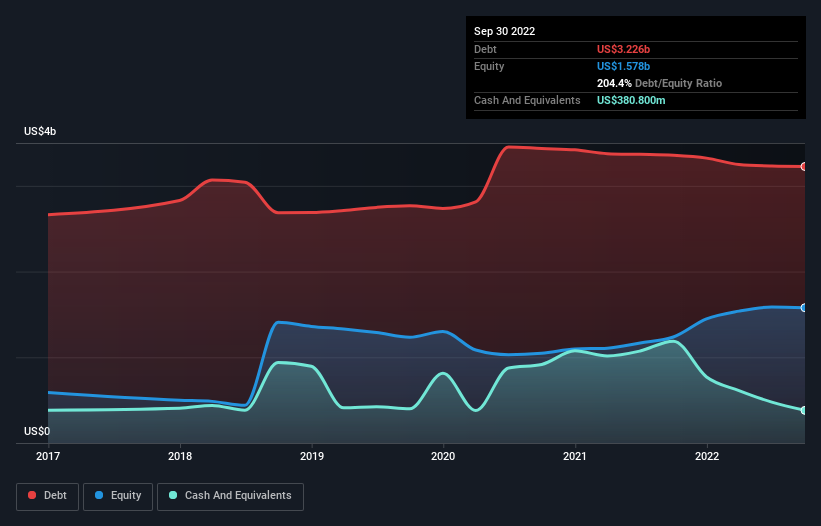Click the 2020 x-axis label
This screenshot has height=526, width=821.
point(443,456)
